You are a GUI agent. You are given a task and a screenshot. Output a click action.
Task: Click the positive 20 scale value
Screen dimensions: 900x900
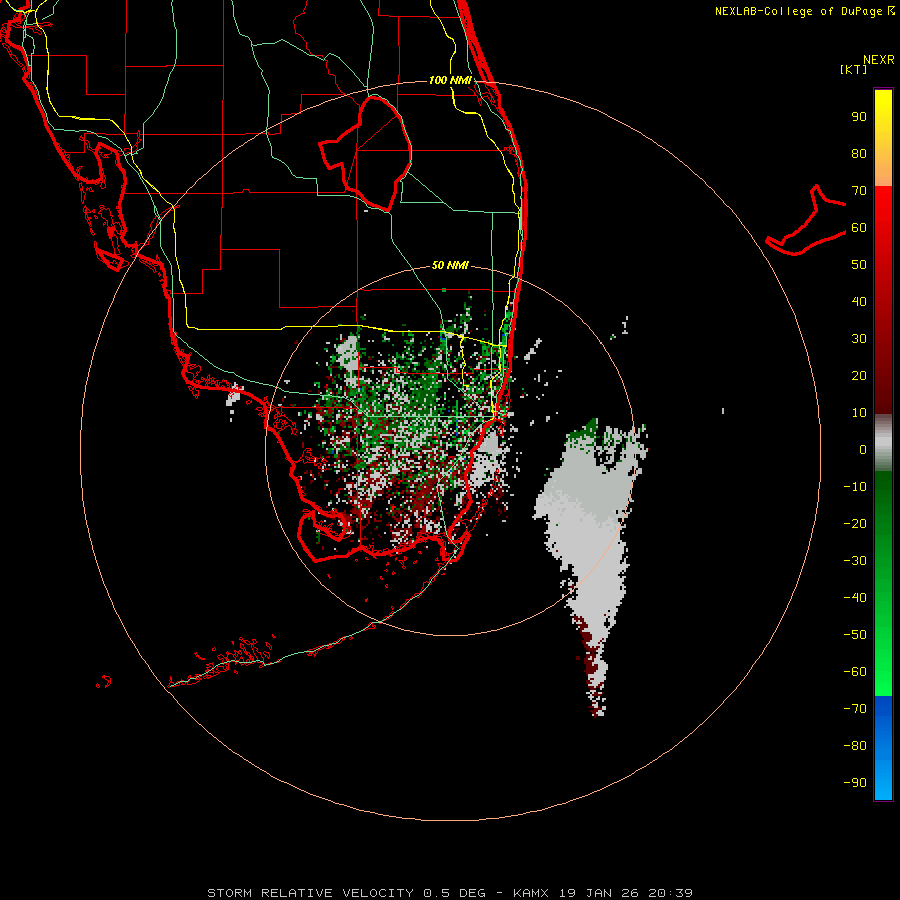click(859, 376)
